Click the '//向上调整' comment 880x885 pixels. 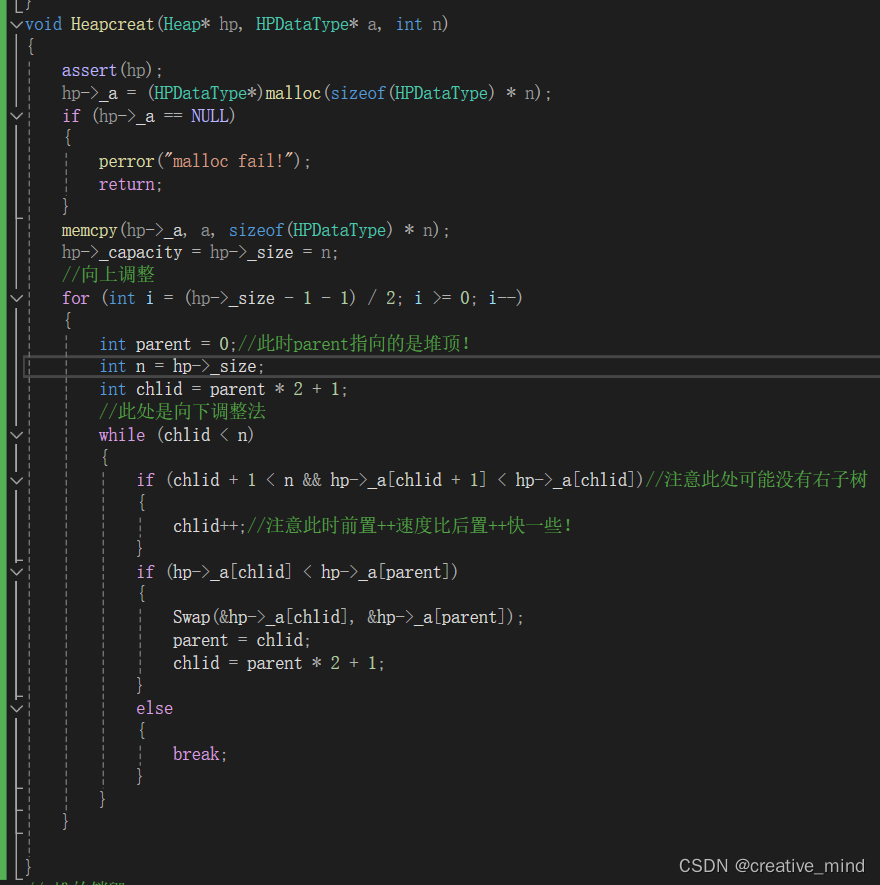point(108,275)
